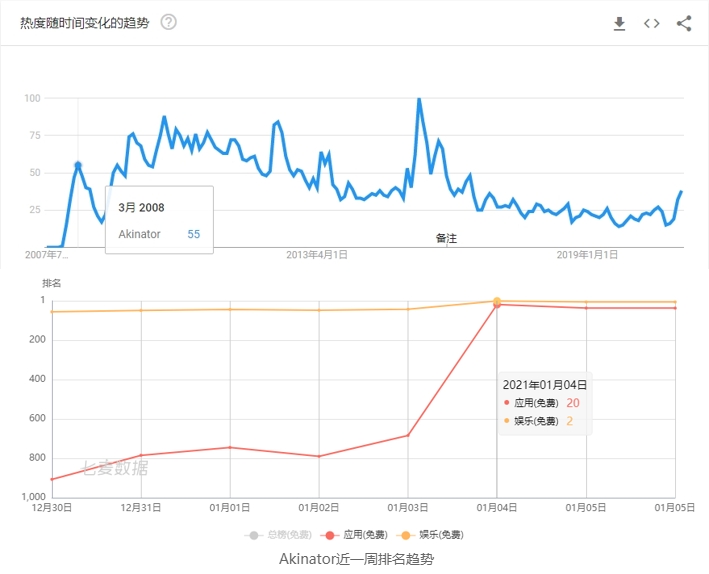Click the 2019年1月1日 axis label
This screenshot has width=709, height=574.
pyautogui.click(x=587, y=255)
